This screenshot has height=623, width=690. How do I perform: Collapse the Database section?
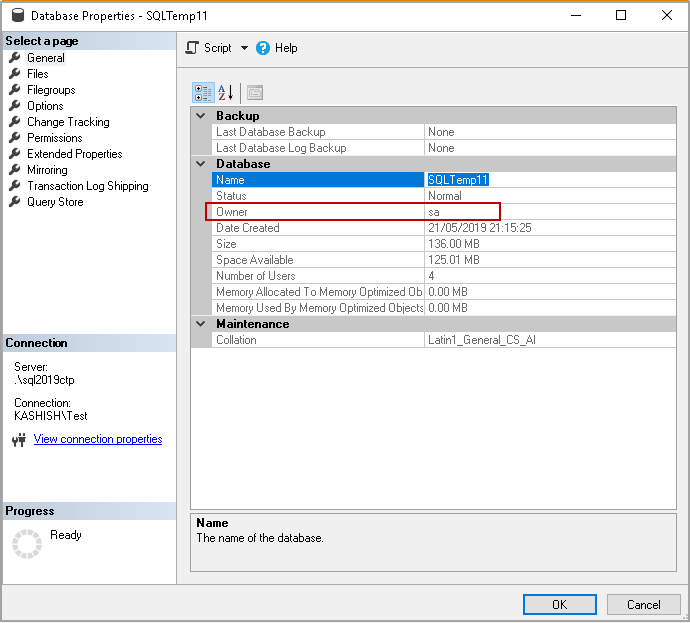tap(201, 164)
